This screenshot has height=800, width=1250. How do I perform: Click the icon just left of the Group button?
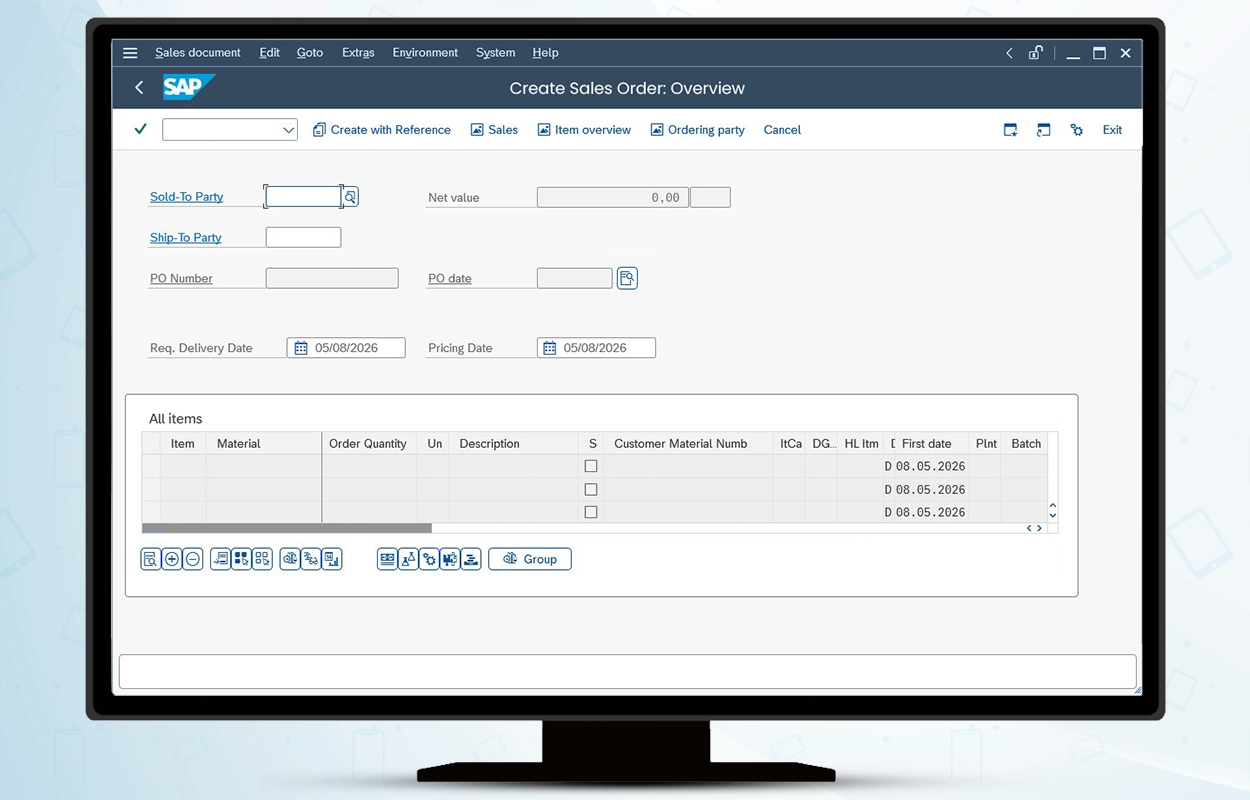point(471,559)
